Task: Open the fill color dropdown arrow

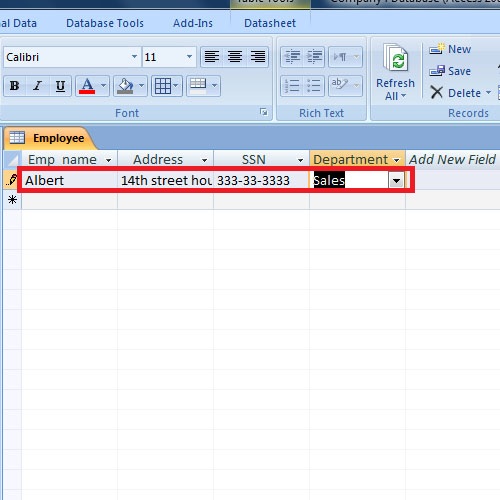Action: 142,86
